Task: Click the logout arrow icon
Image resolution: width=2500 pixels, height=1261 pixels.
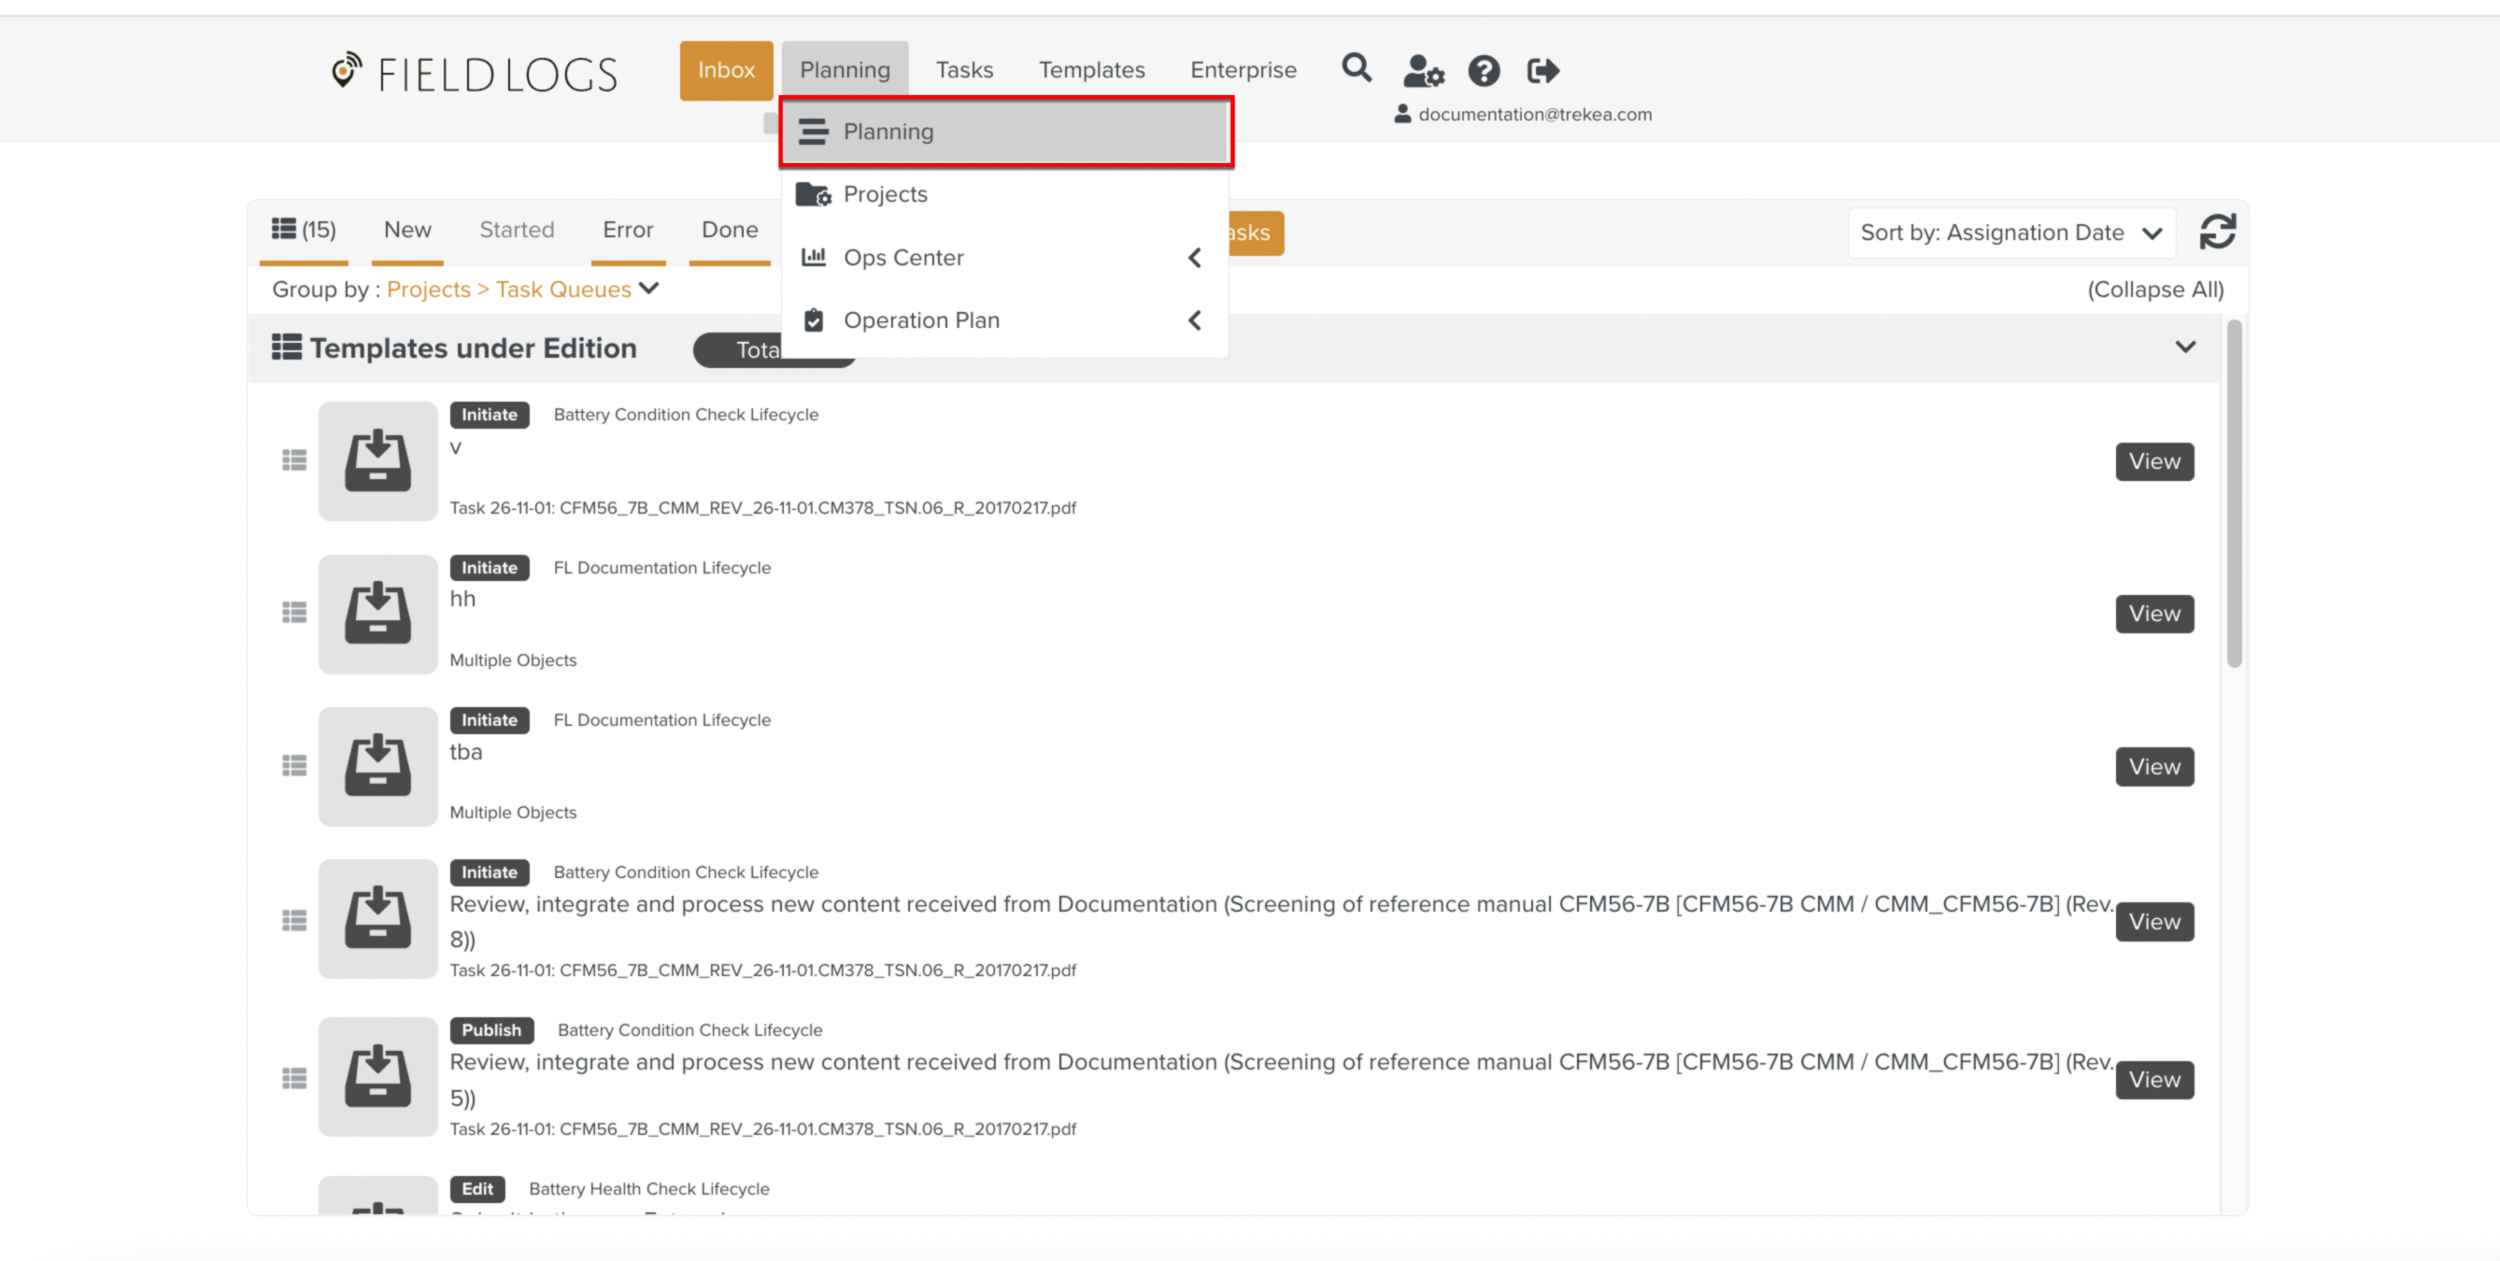Action: pos(1543,71)
